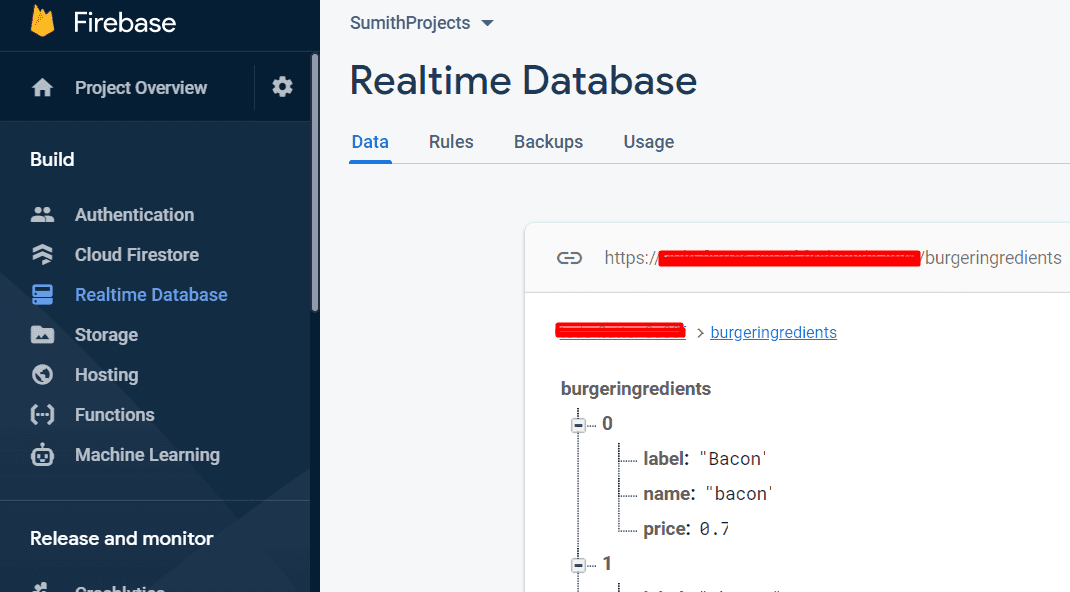Open Cloud Firestore in sidebar

point(136,254)
